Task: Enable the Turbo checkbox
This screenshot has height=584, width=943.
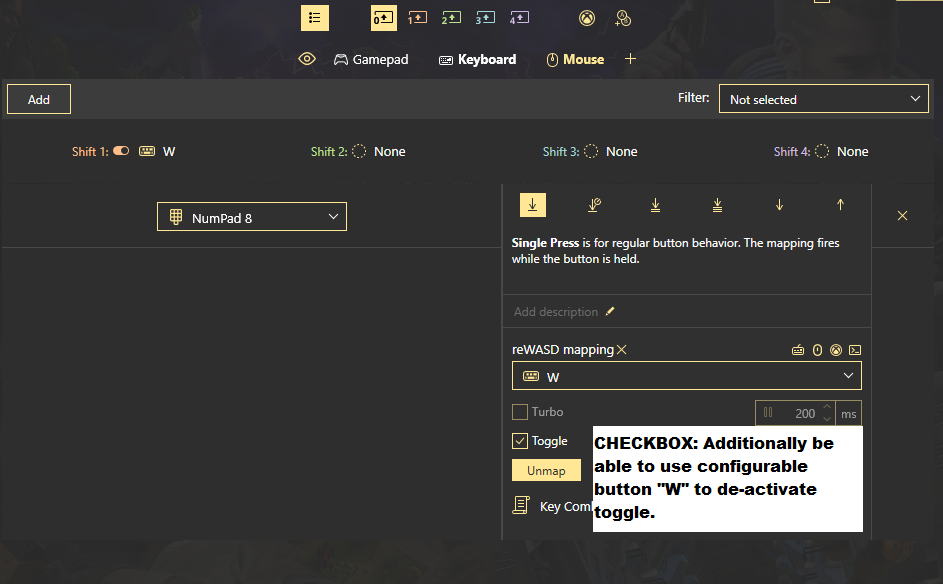Action: [x=520, y=412]
